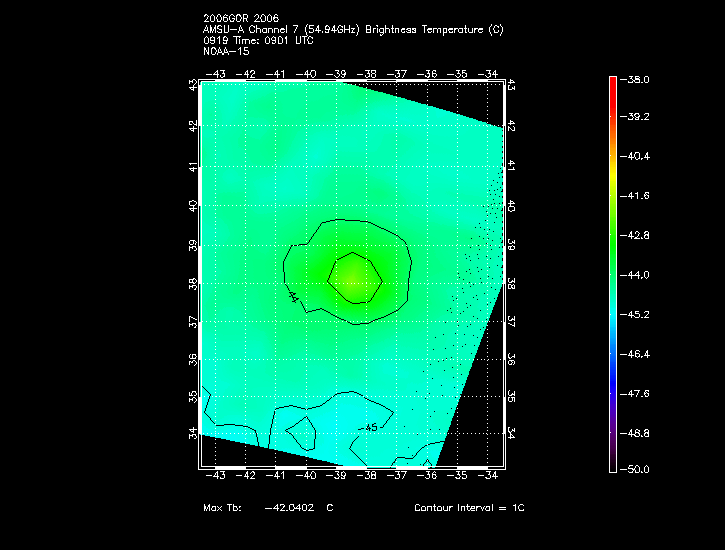
Task: Click the NOAA-15 satellite label
Action: (x=226, y=51)
